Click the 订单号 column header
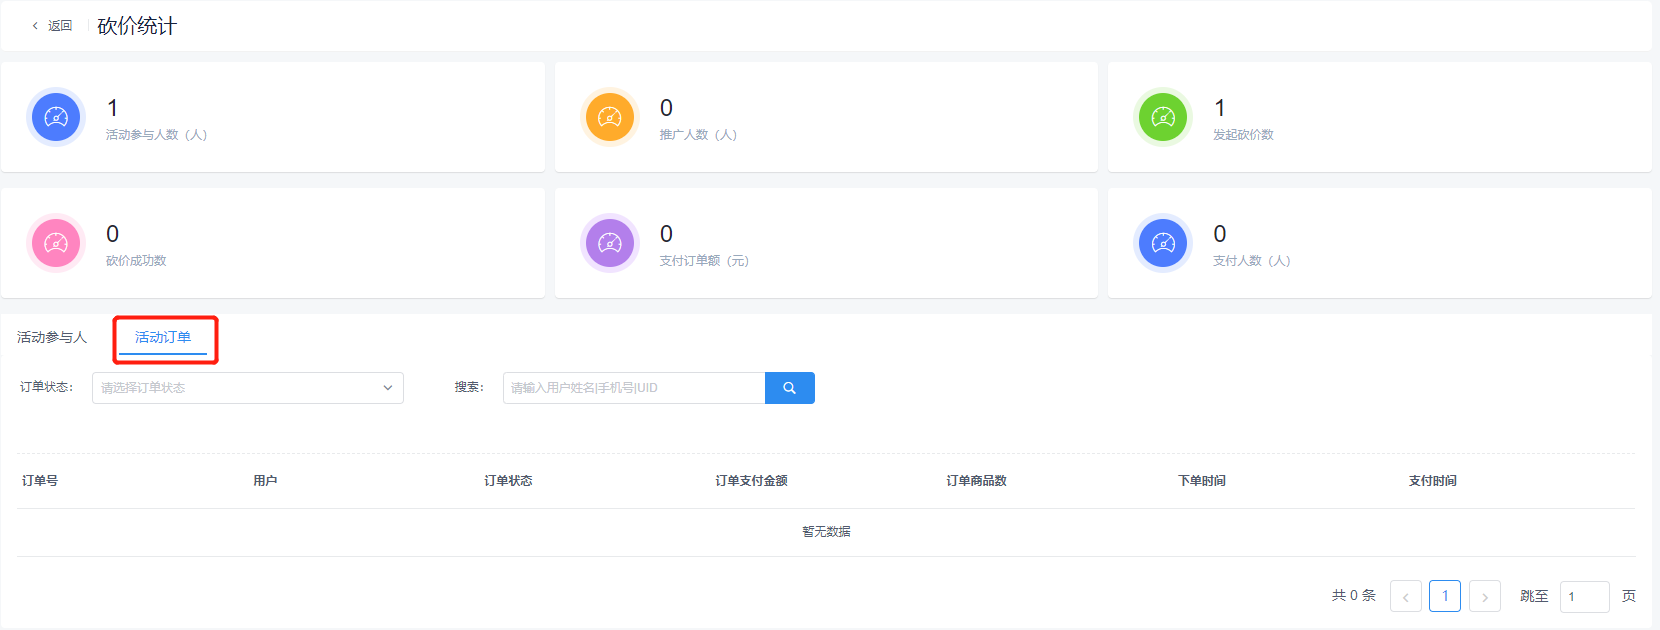Viewport: 1660px width, 630px height. (x=40, y=481)
